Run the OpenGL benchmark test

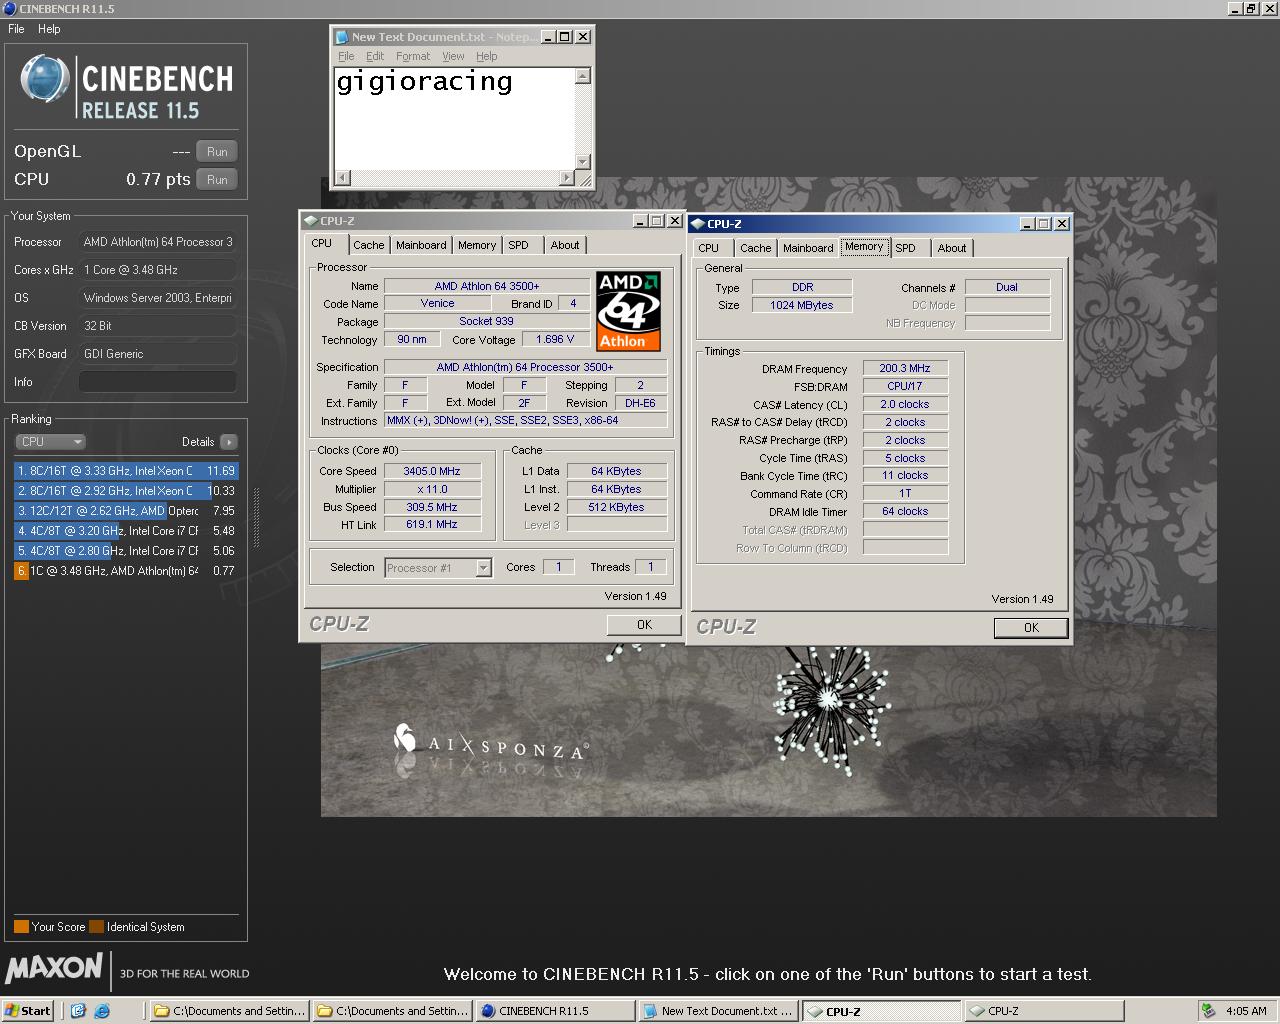coord(217,152)
